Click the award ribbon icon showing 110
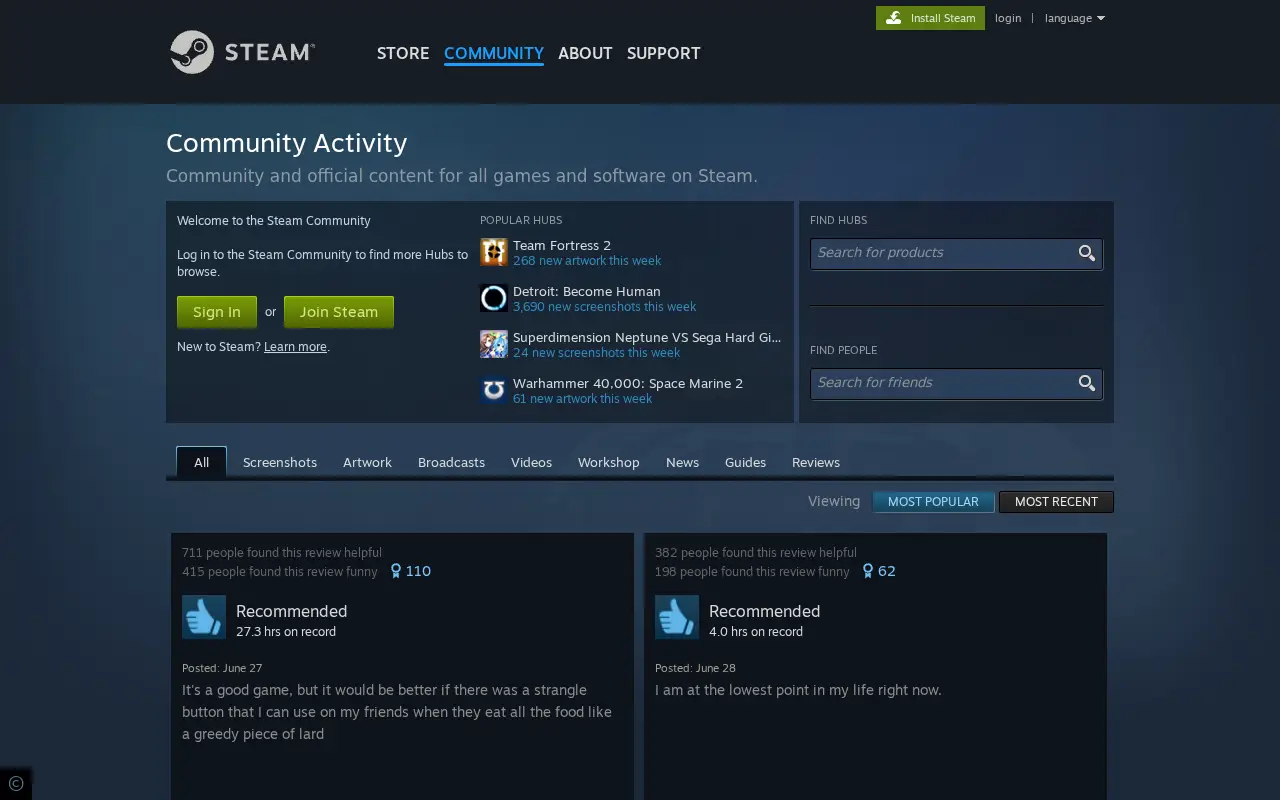 (x=396, y=571)
